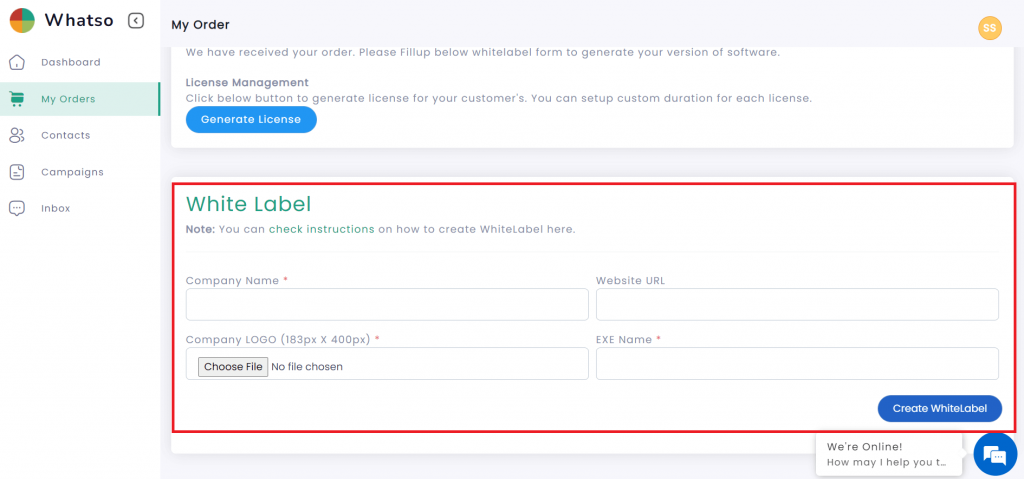Open the live chat bubble icon
This screenshot has height=479, width=1024.
tap(995, 454)
